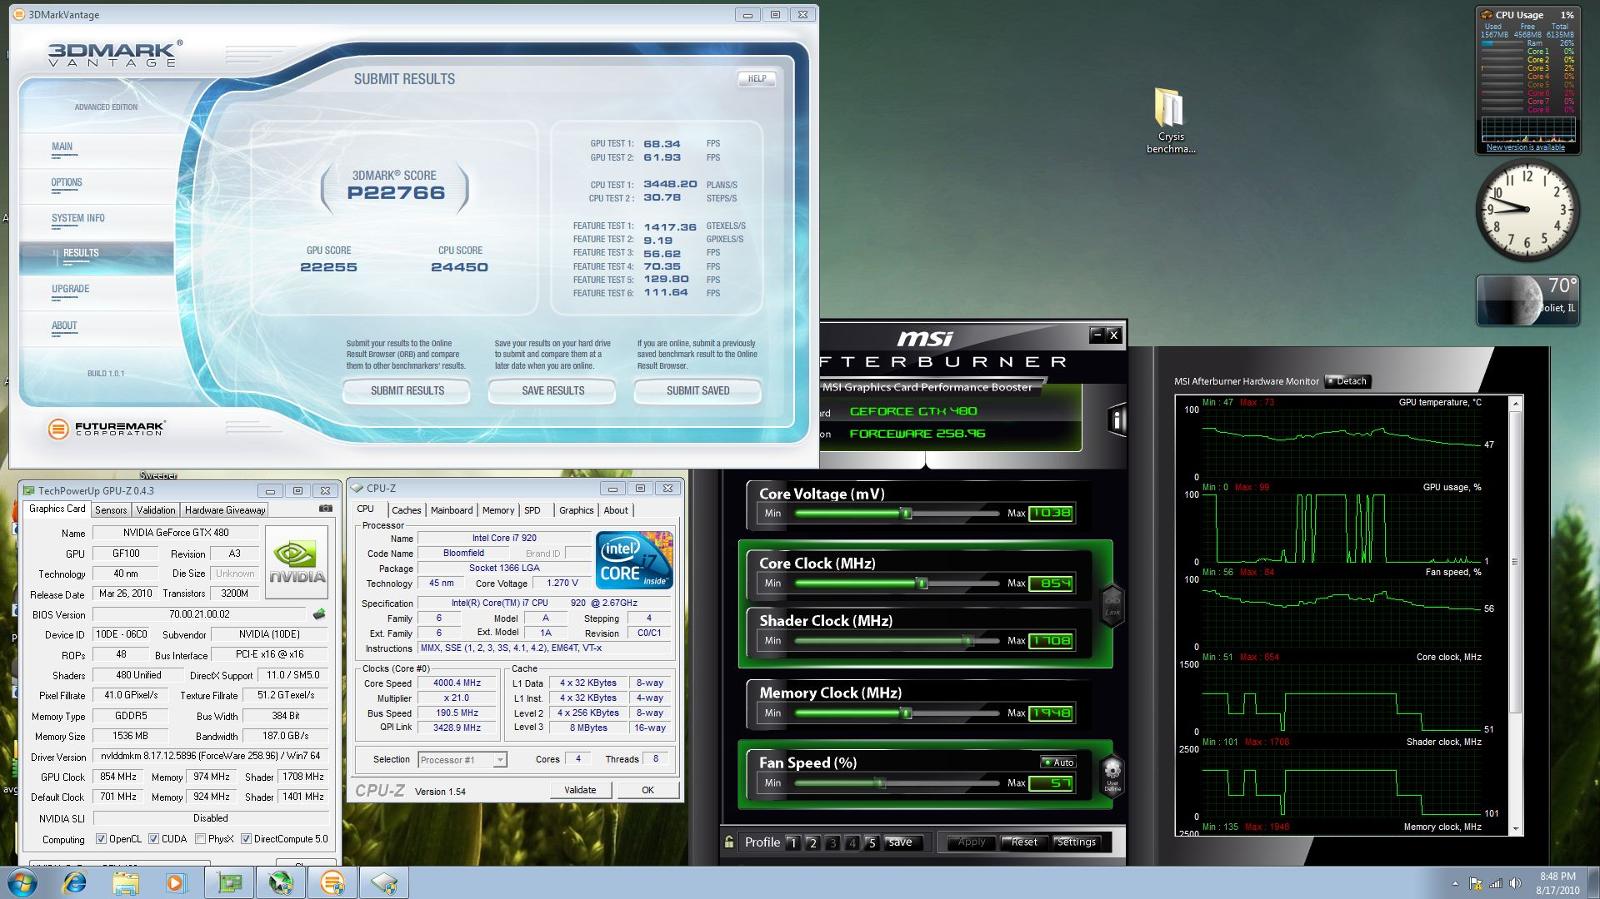Toggle the CUDA checkbox in GPU-Z
Viewport: 1600px width, 899px height.
pos(154,839)
